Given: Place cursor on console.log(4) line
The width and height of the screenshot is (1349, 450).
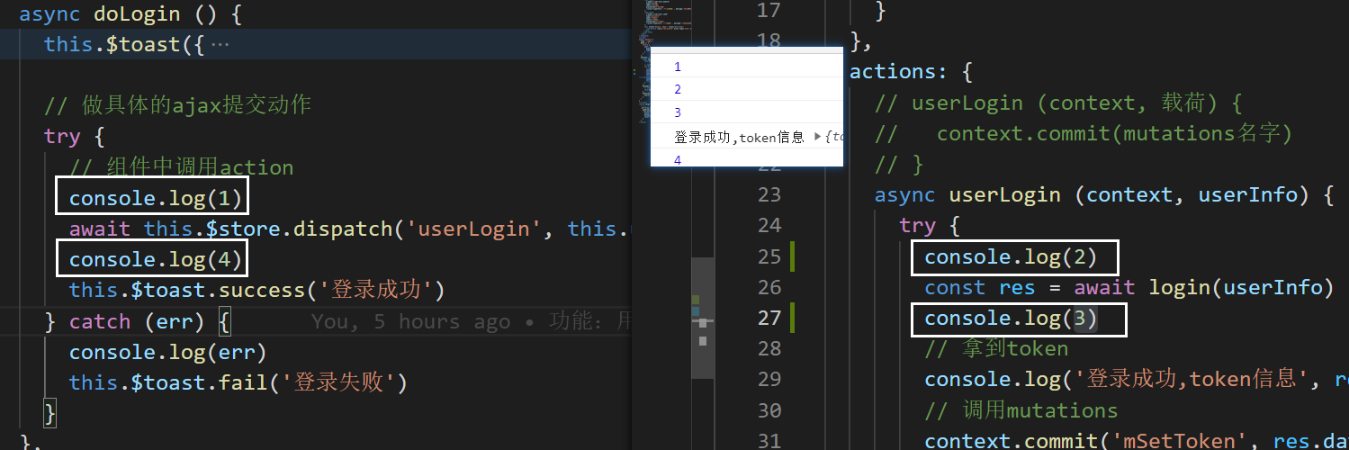Looking at the screenshot, I should [x=155, y=260].
